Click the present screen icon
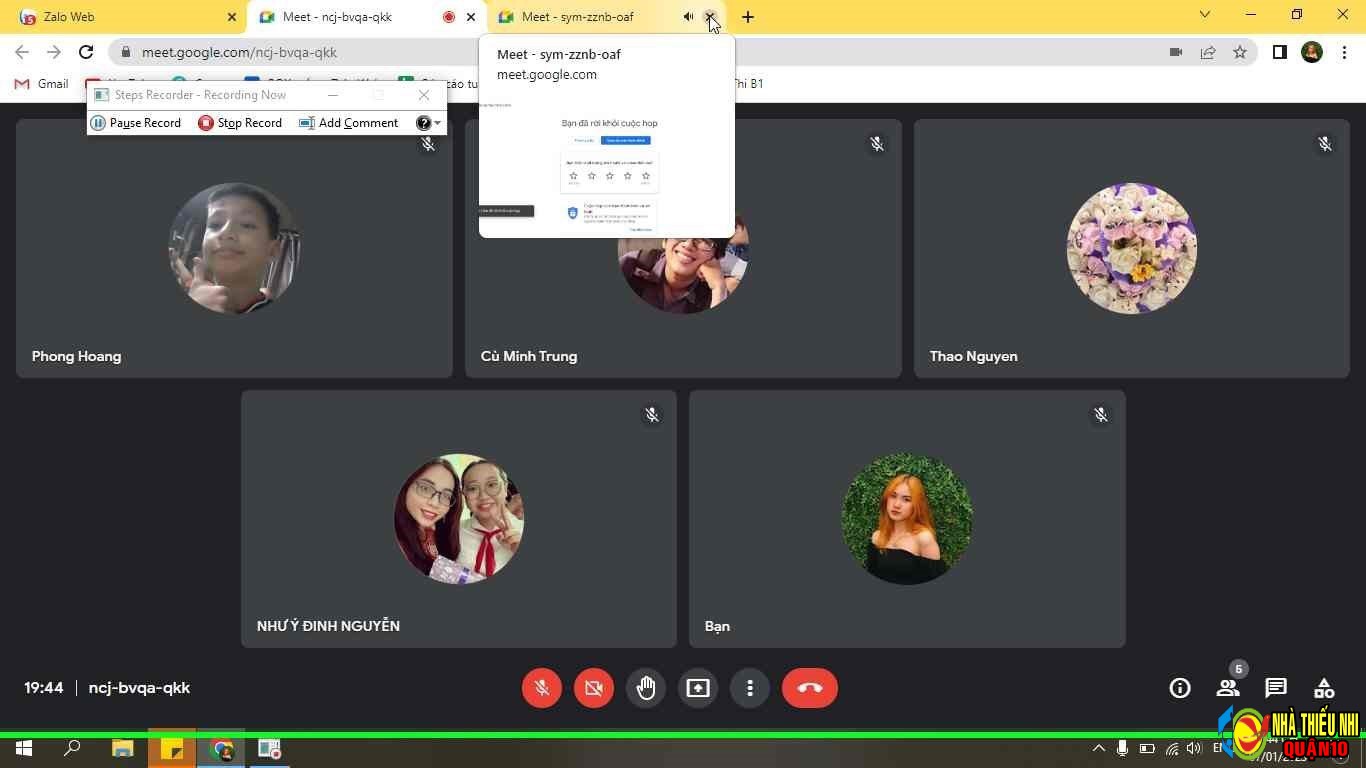The height and width of the screenshot is (768, 1366). click(x=698, y=688)
